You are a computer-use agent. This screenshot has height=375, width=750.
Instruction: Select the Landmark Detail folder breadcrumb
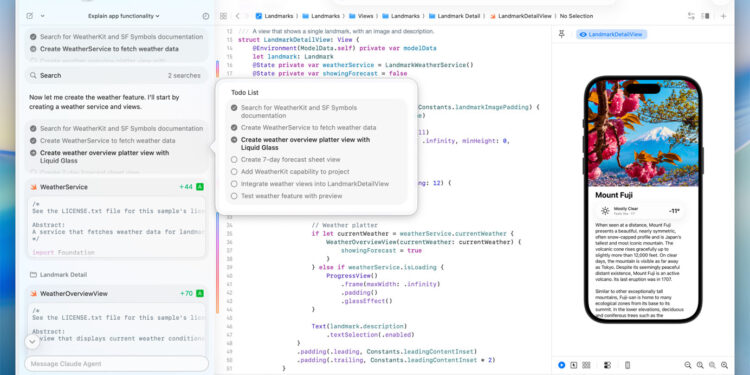point(454,16)
